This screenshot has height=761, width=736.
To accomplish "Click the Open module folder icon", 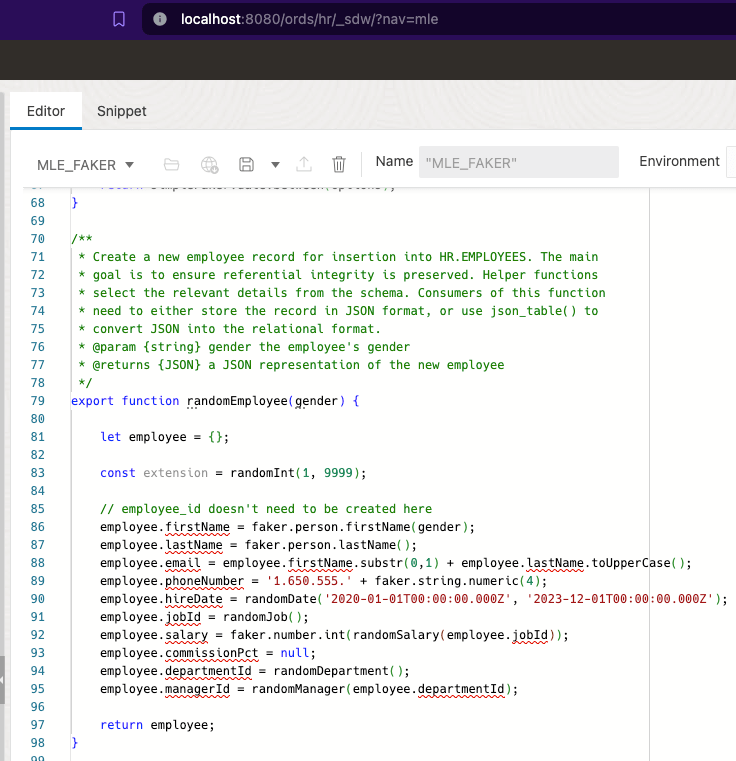I will pos(171,165).
